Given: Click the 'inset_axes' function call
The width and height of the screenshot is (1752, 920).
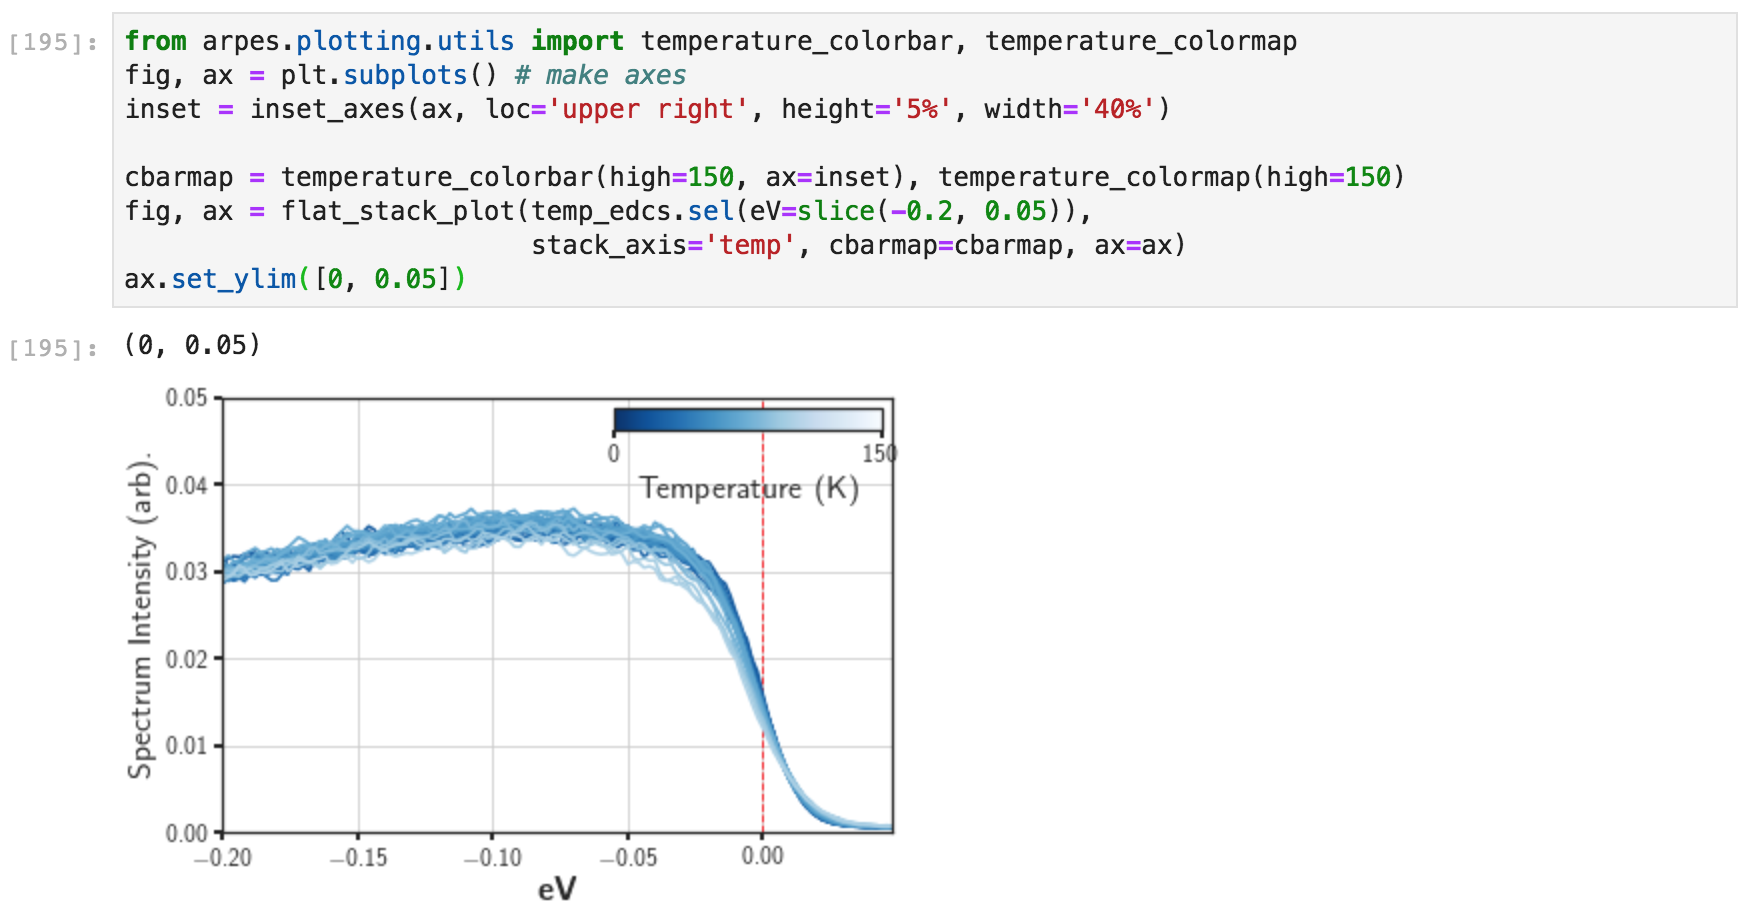Looking at the screenshot, I should coord(327,109).
